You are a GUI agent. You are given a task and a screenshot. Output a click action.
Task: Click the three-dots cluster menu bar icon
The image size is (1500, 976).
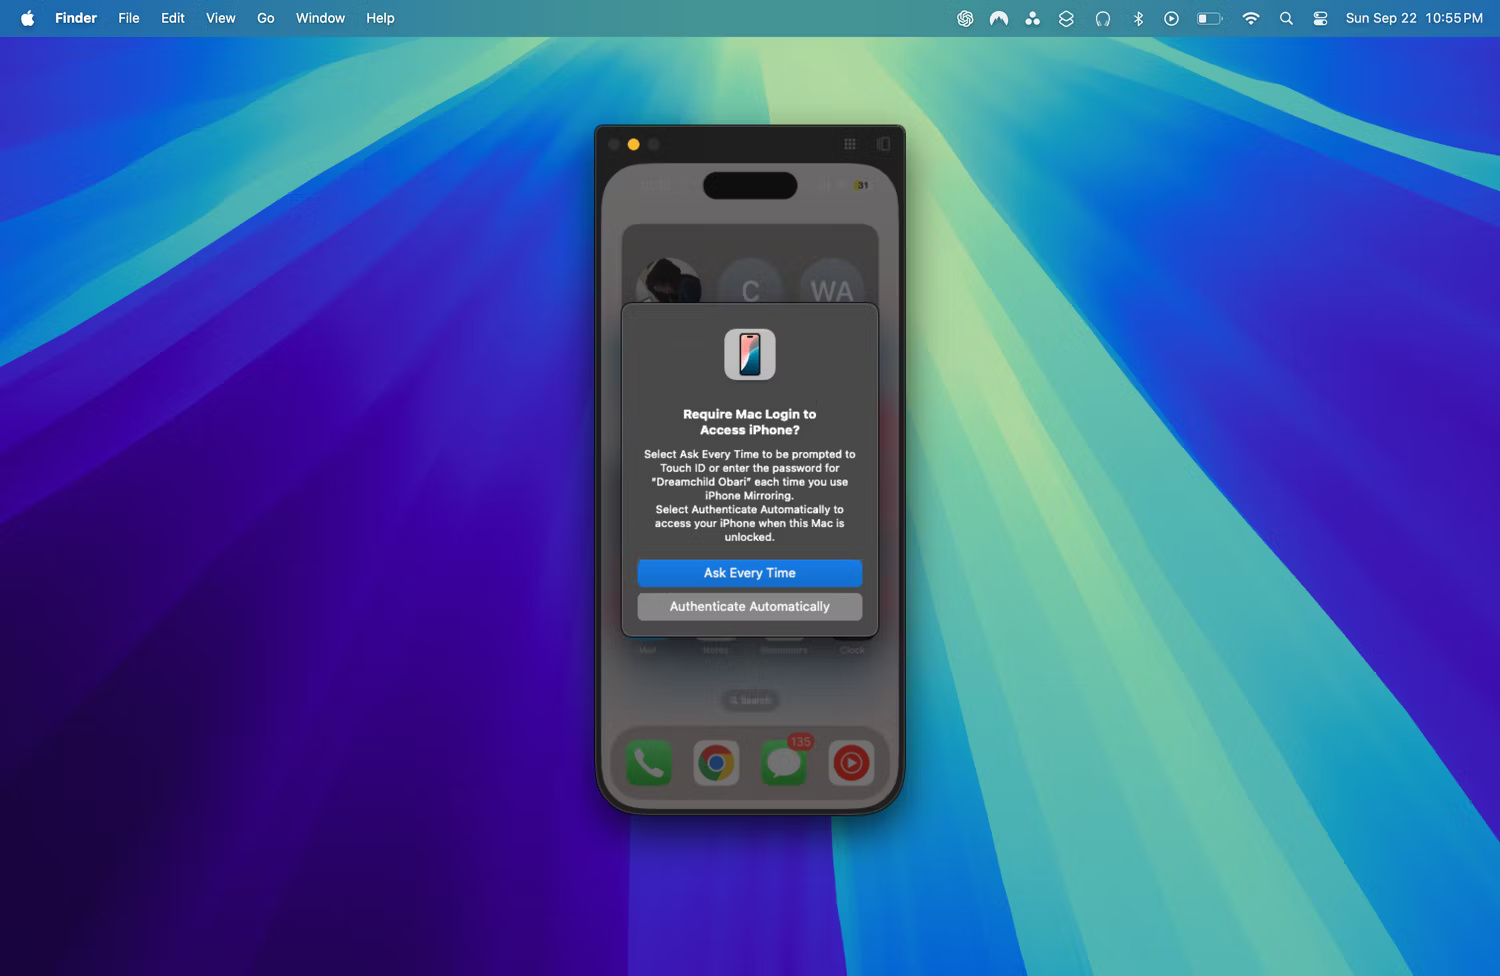(x=1033, y=18)
